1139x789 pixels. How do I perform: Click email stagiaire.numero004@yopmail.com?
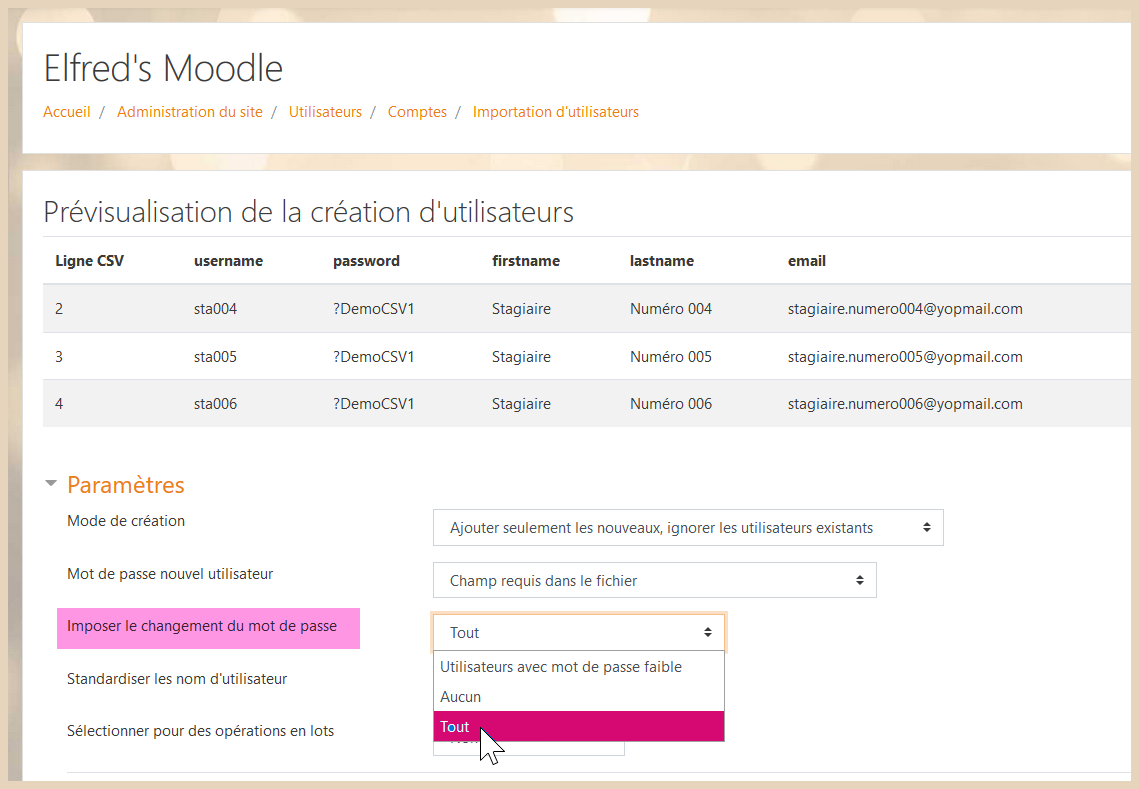[905, 309]
